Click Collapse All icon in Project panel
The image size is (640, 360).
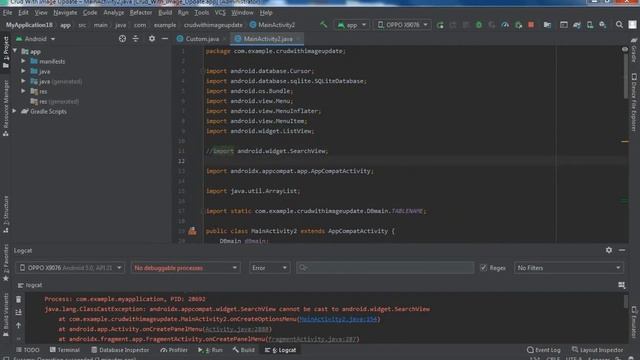coord(136,39)
